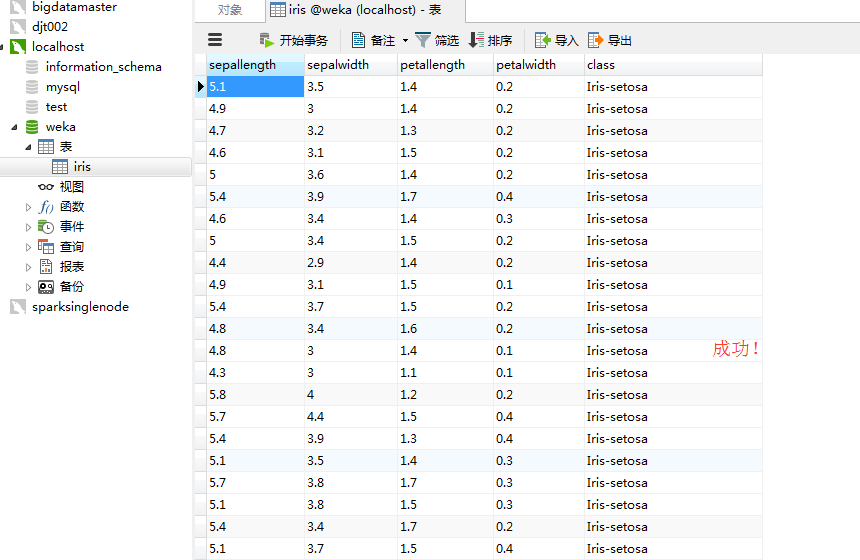This screenshot has width=860, height=560.
Task: Click the first row's record selector arrow
Action: click(201, 87)
